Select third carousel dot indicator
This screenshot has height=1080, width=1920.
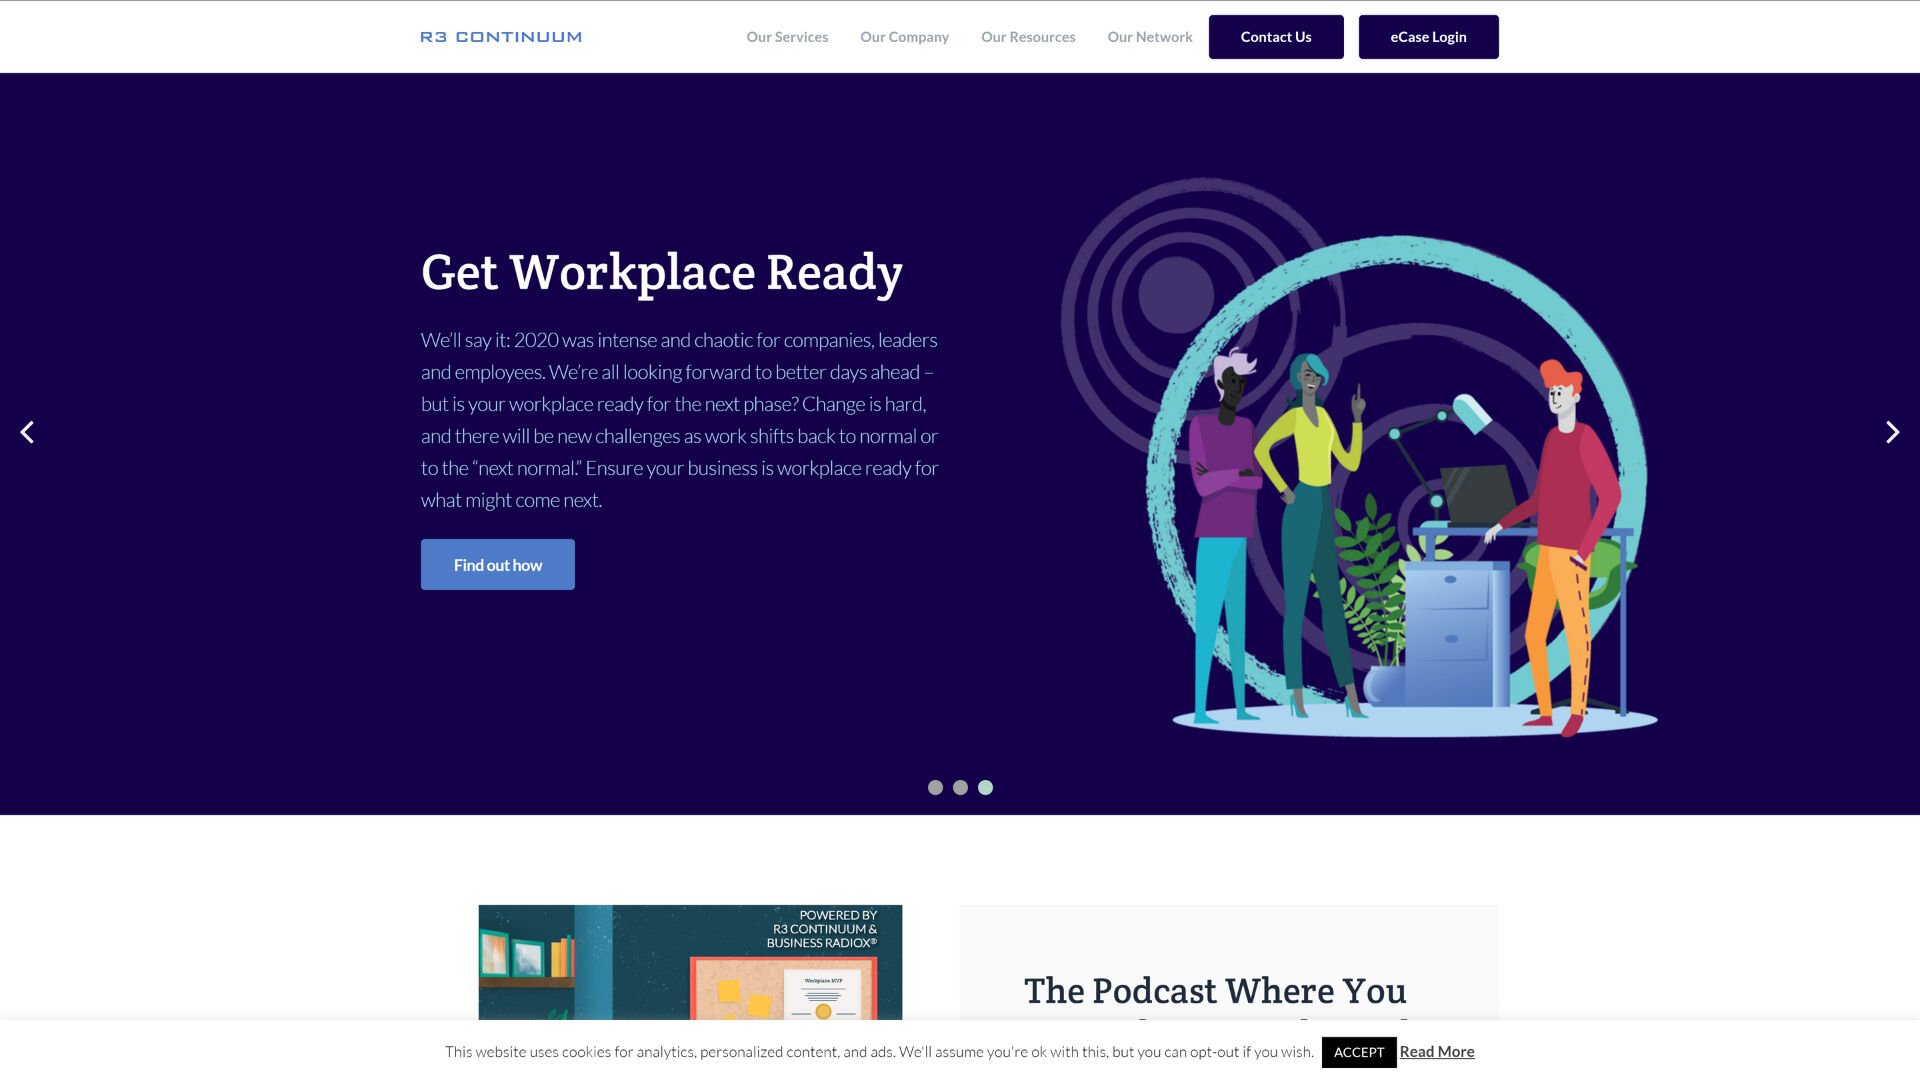tap(985, 787)
